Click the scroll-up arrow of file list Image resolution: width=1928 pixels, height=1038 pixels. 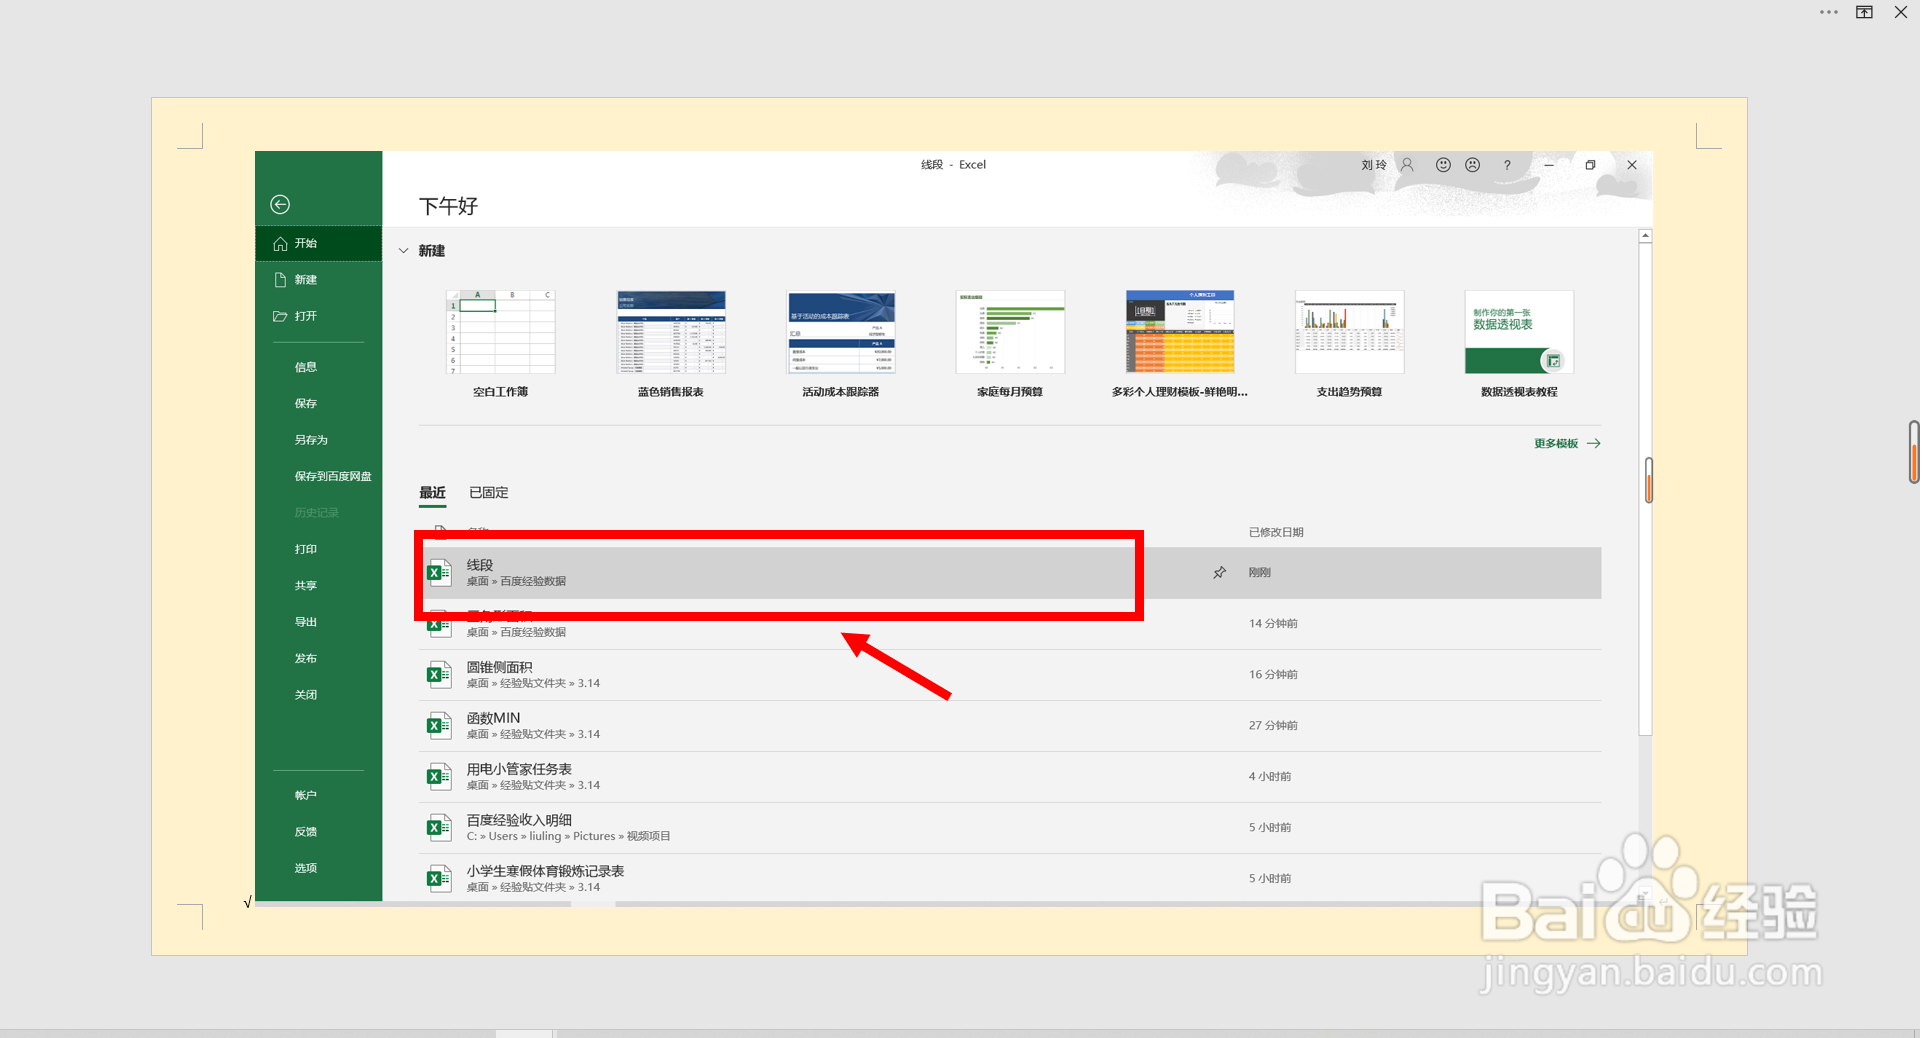1645,236
